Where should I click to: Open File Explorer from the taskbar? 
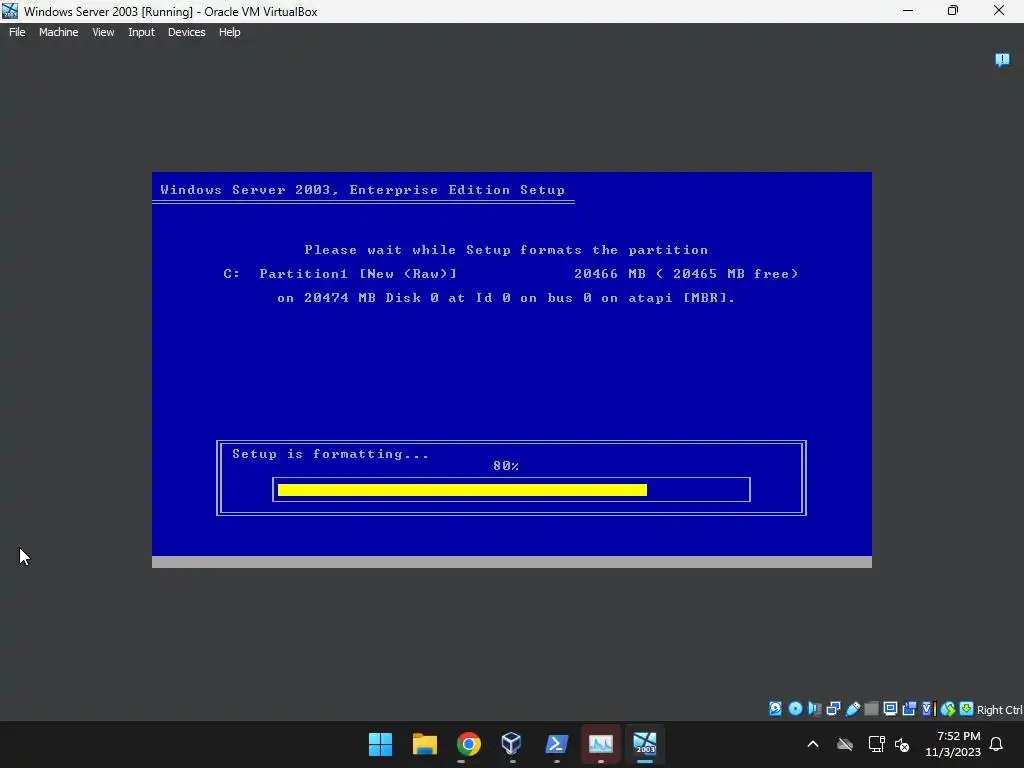coord(424,744)
